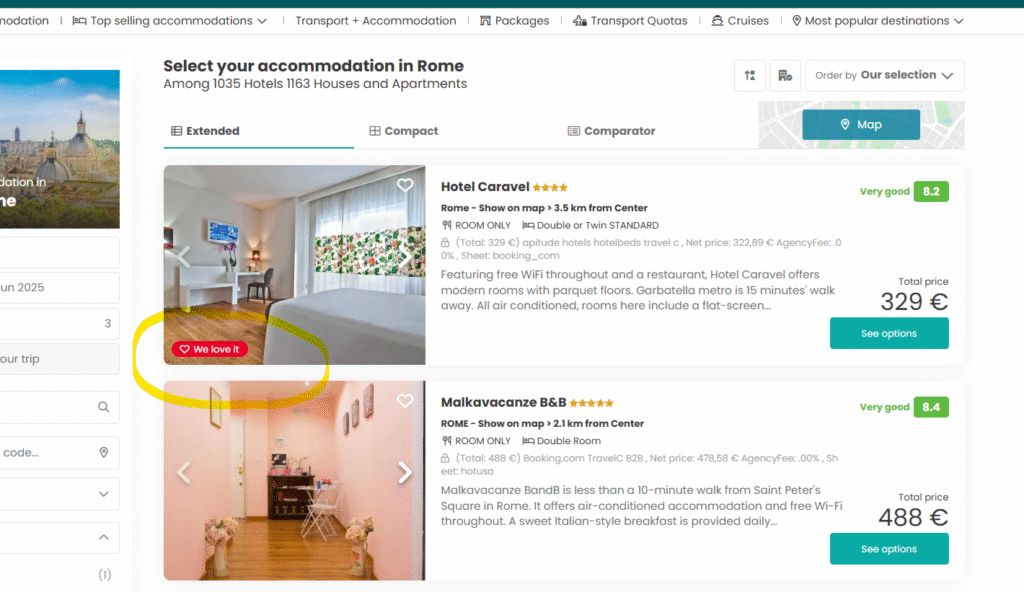Click the search magnifier icon in sidebar
This screenshot has height=592, width=1024.
click(x=103, y=407)
